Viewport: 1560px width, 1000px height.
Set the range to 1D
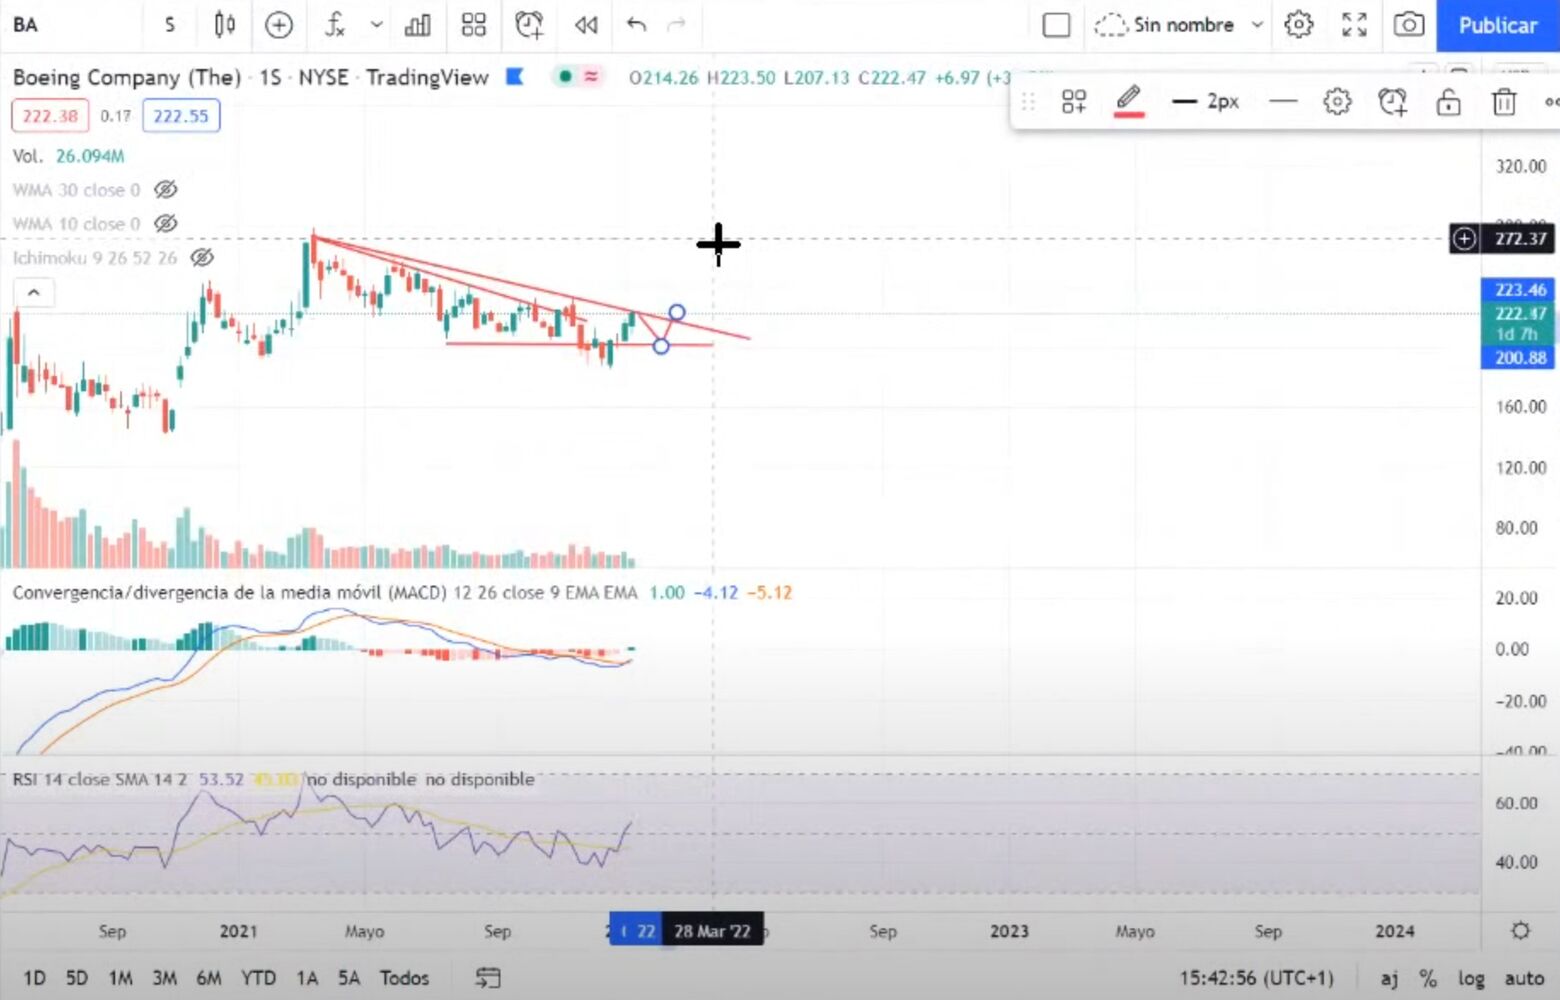click(34, 978)
